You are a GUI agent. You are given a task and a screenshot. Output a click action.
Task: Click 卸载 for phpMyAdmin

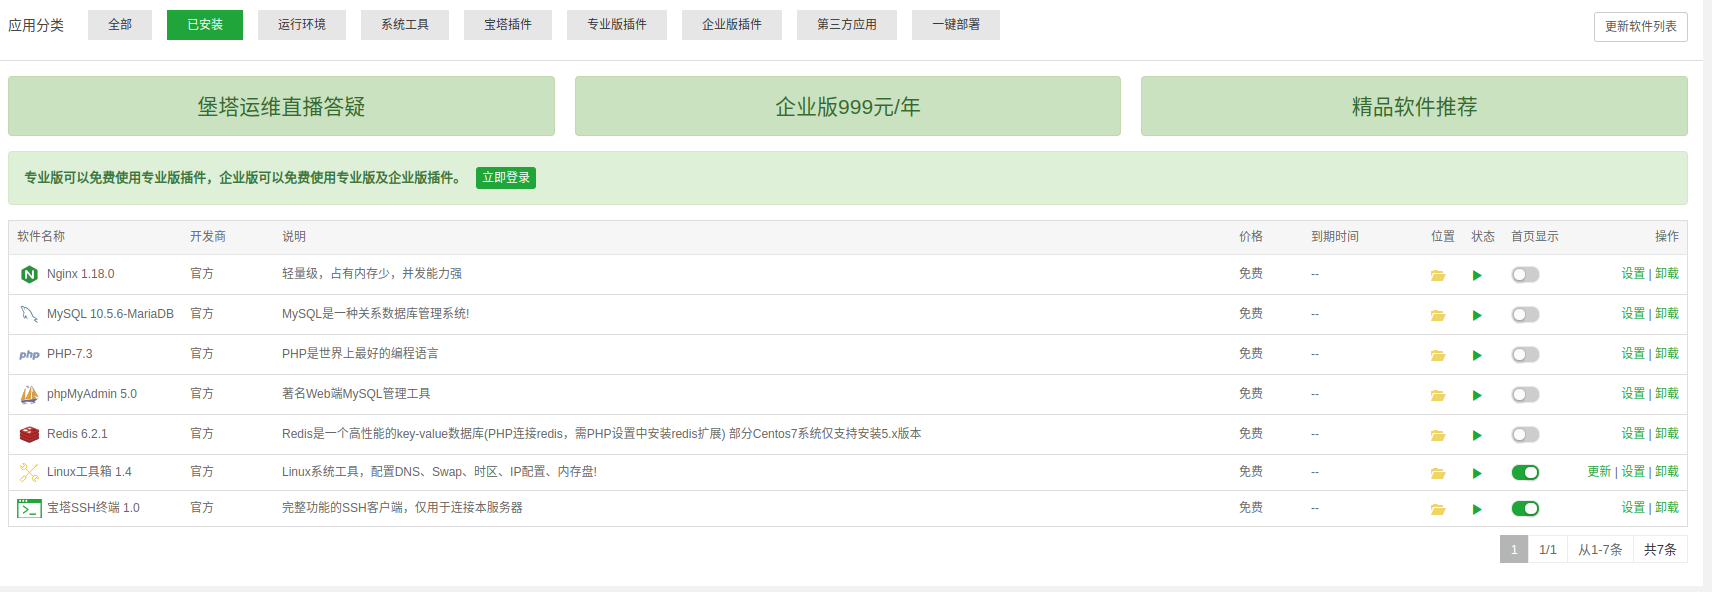pyautogui.click(x=1667, y=393)
